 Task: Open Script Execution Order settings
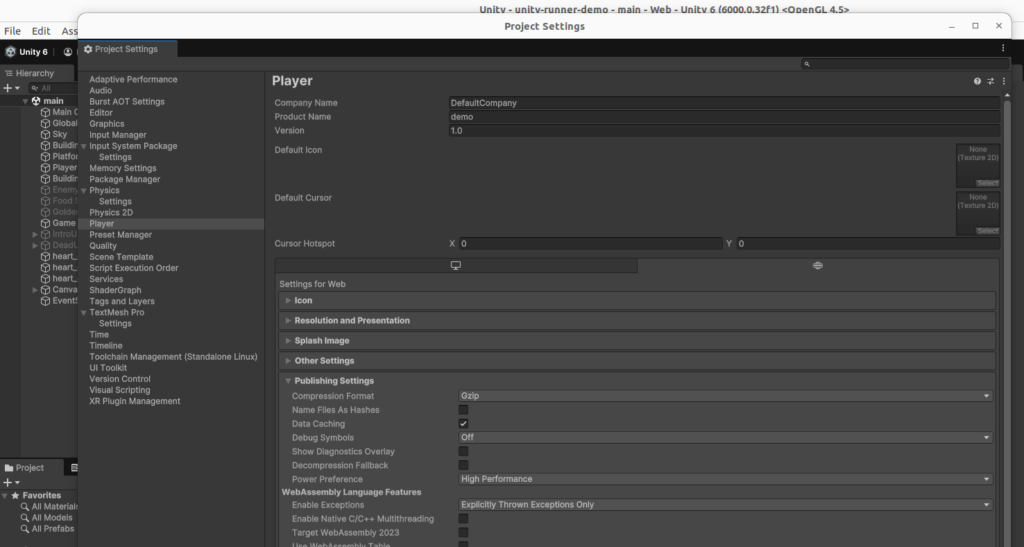[x=133, y=268]
